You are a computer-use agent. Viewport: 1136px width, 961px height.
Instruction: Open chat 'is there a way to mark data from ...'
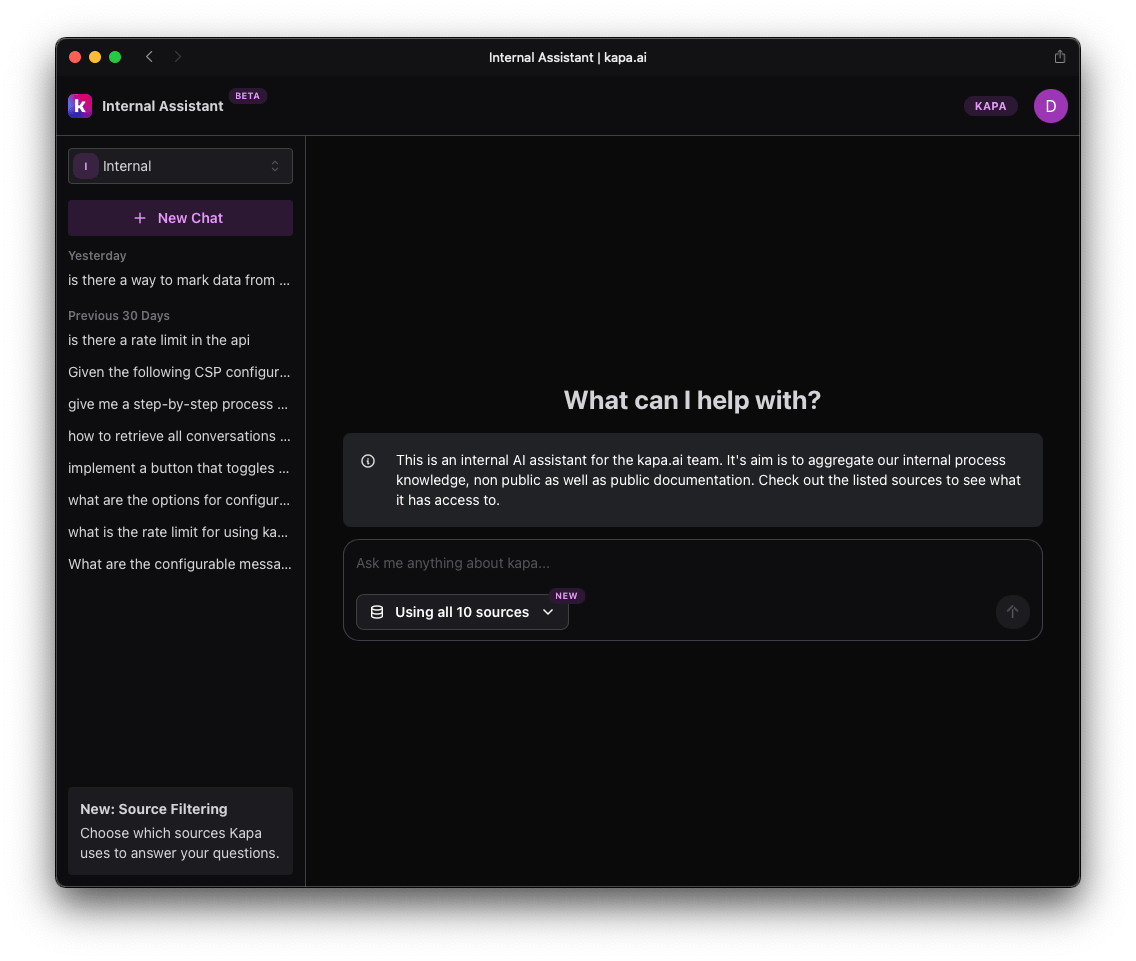point(179,280)
